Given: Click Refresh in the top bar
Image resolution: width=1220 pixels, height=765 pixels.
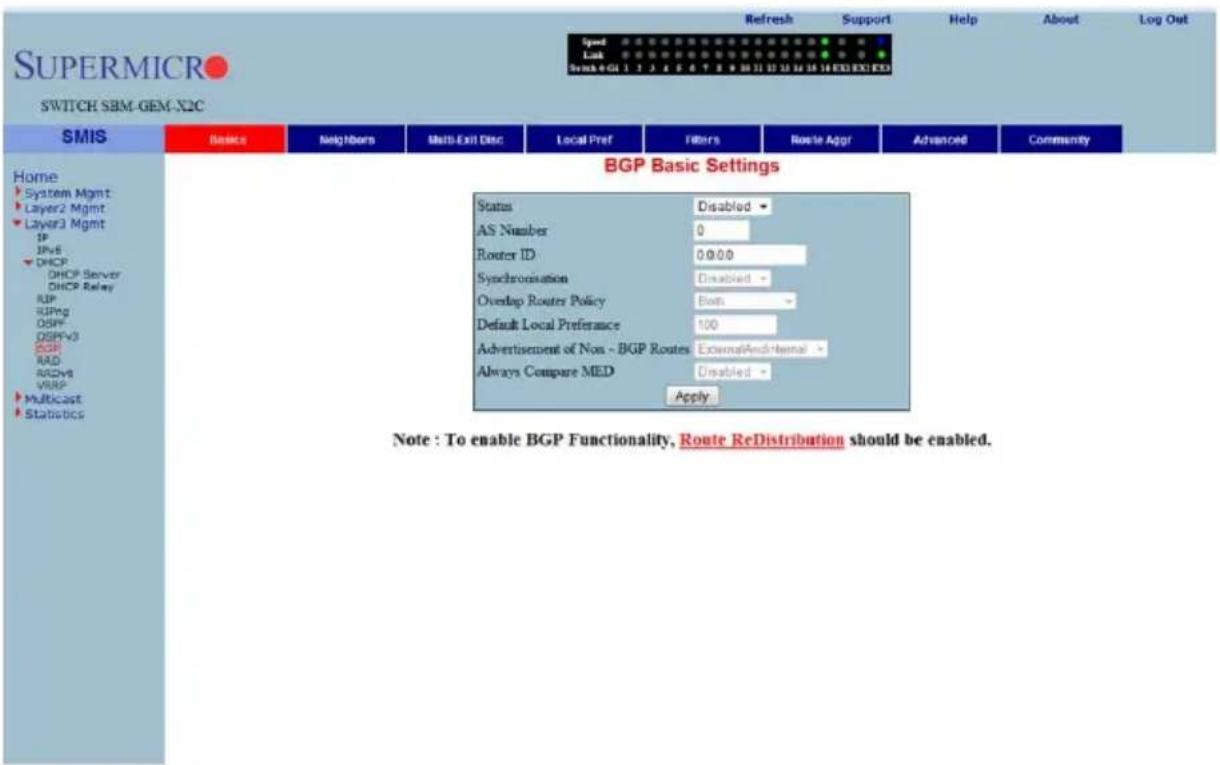Looking at the screenshot, I should pyautogui.click(x=769, y=18).
